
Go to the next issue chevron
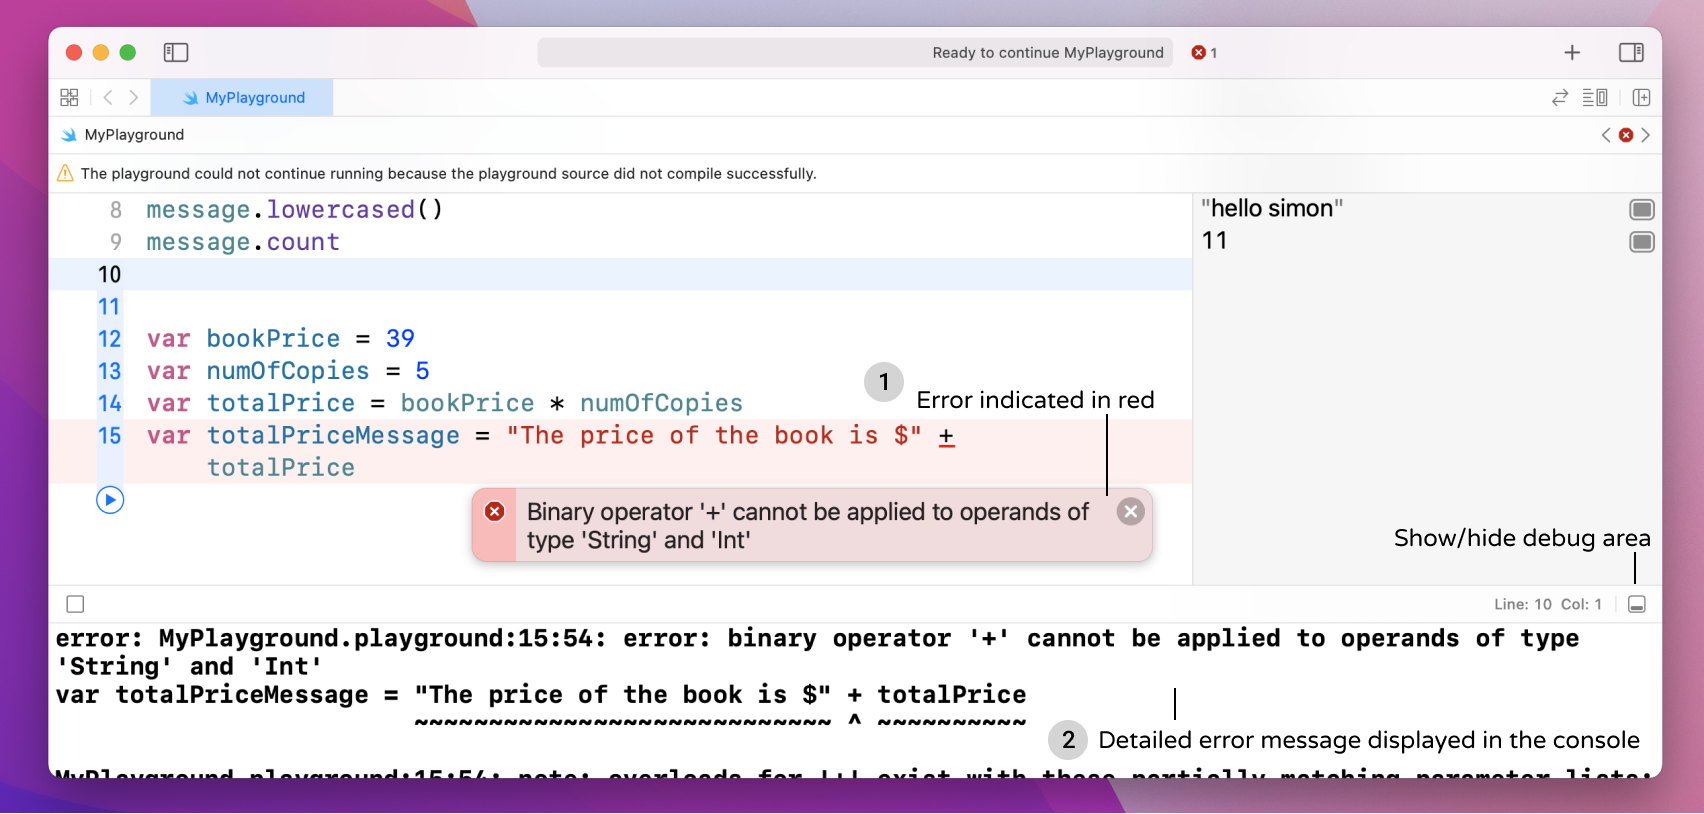pos(1645,135)
